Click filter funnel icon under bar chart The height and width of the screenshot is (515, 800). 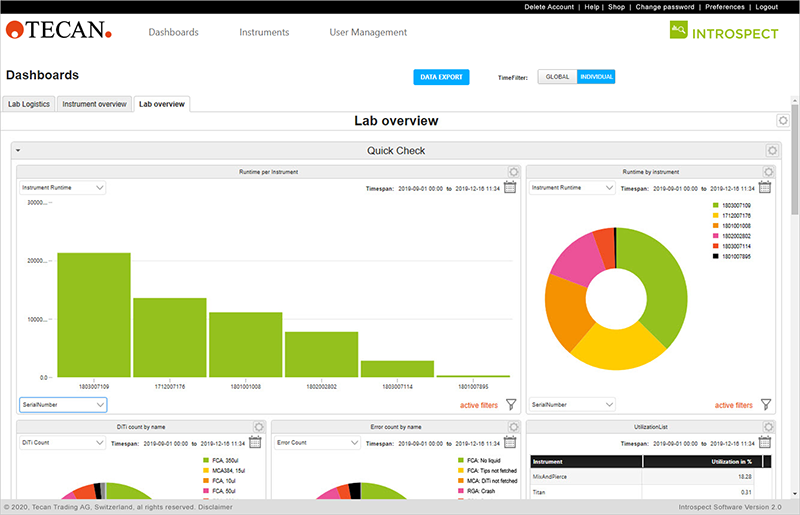point(511,405)
